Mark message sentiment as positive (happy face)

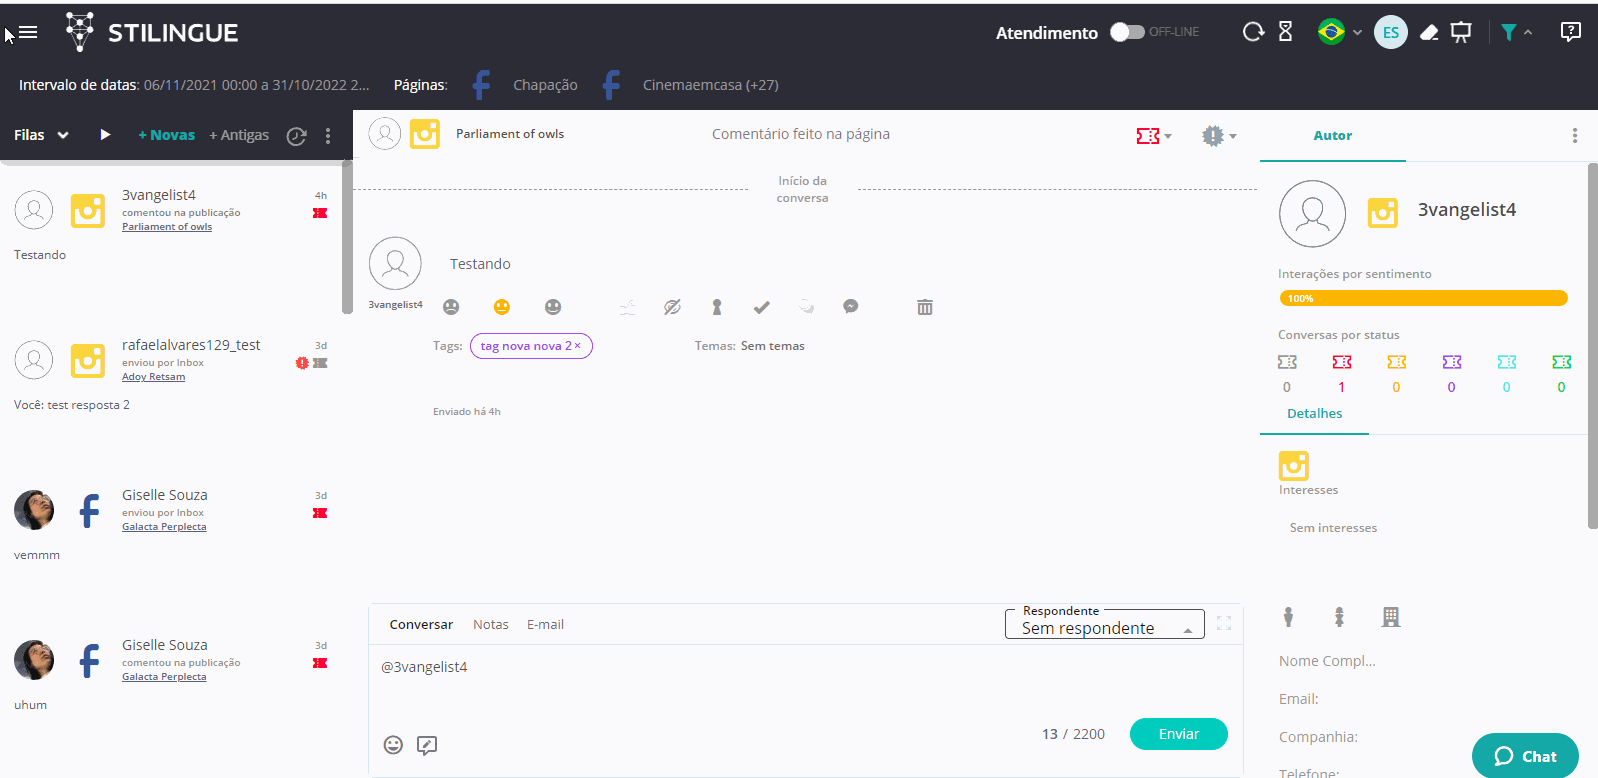coord(553,307)
